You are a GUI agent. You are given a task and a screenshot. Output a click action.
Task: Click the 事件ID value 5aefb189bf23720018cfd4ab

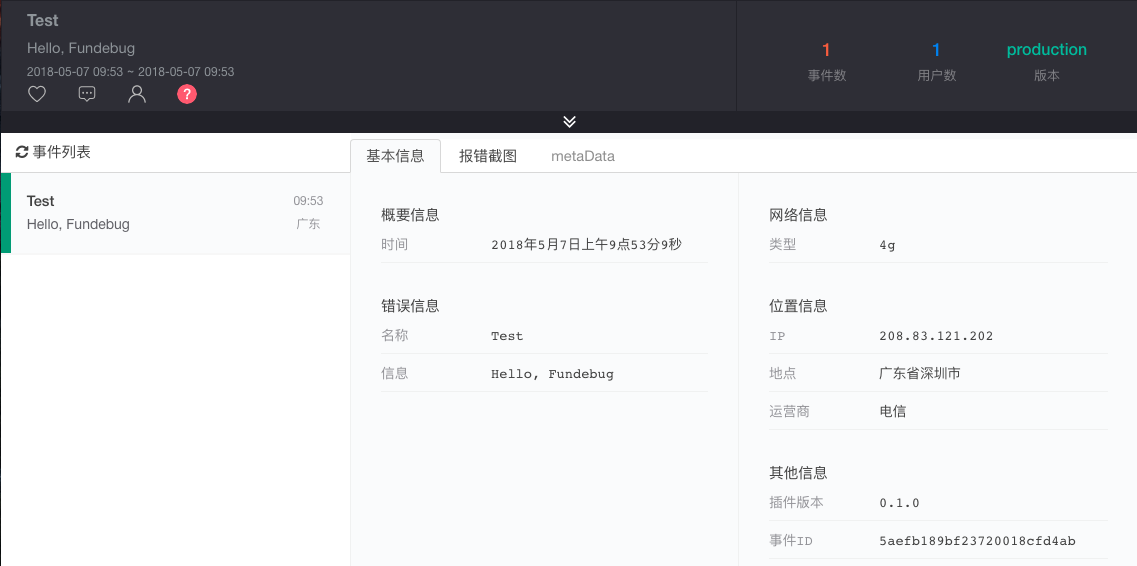click(x=977, y=541)
